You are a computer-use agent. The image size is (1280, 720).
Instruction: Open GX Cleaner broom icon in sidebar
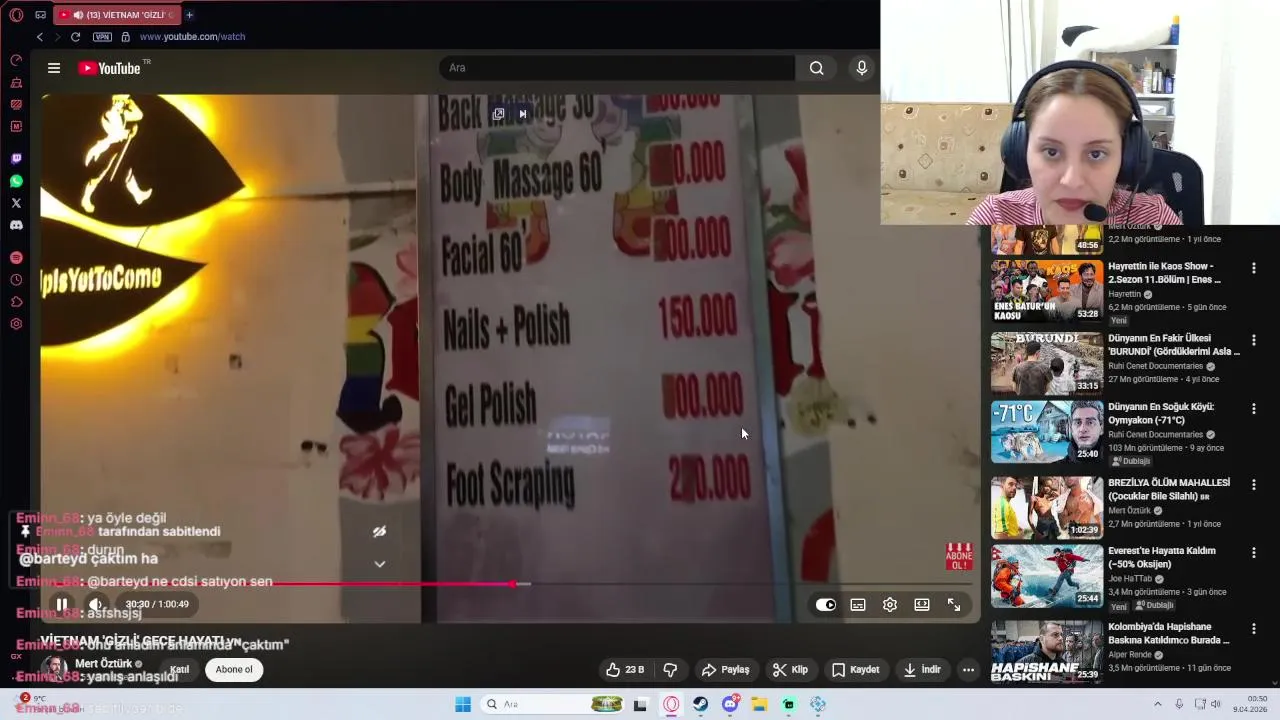16,82
